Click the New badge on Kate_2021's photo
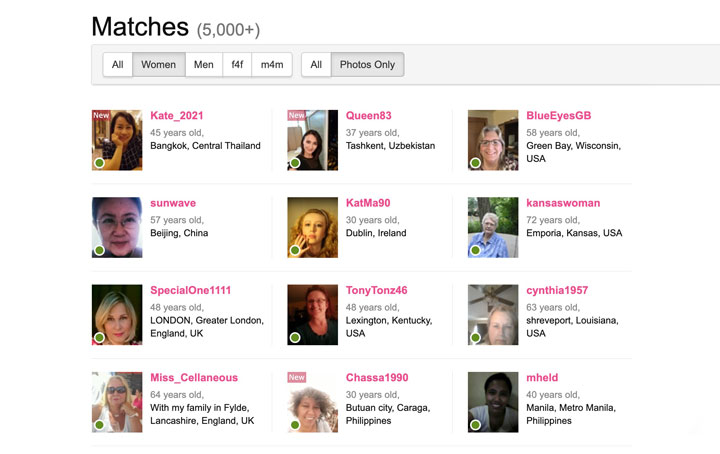 pyautogui.click(x=101, y=115)
